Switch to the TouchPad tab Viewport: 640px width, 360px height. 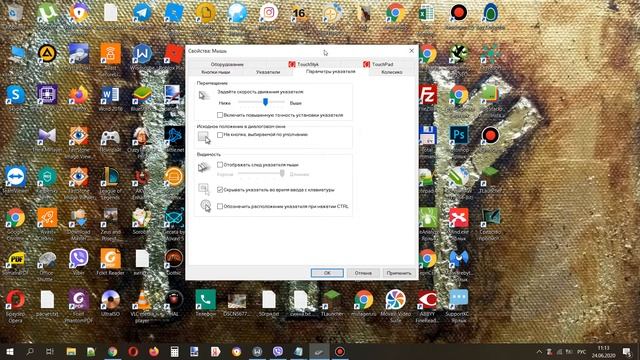(378, 64)
